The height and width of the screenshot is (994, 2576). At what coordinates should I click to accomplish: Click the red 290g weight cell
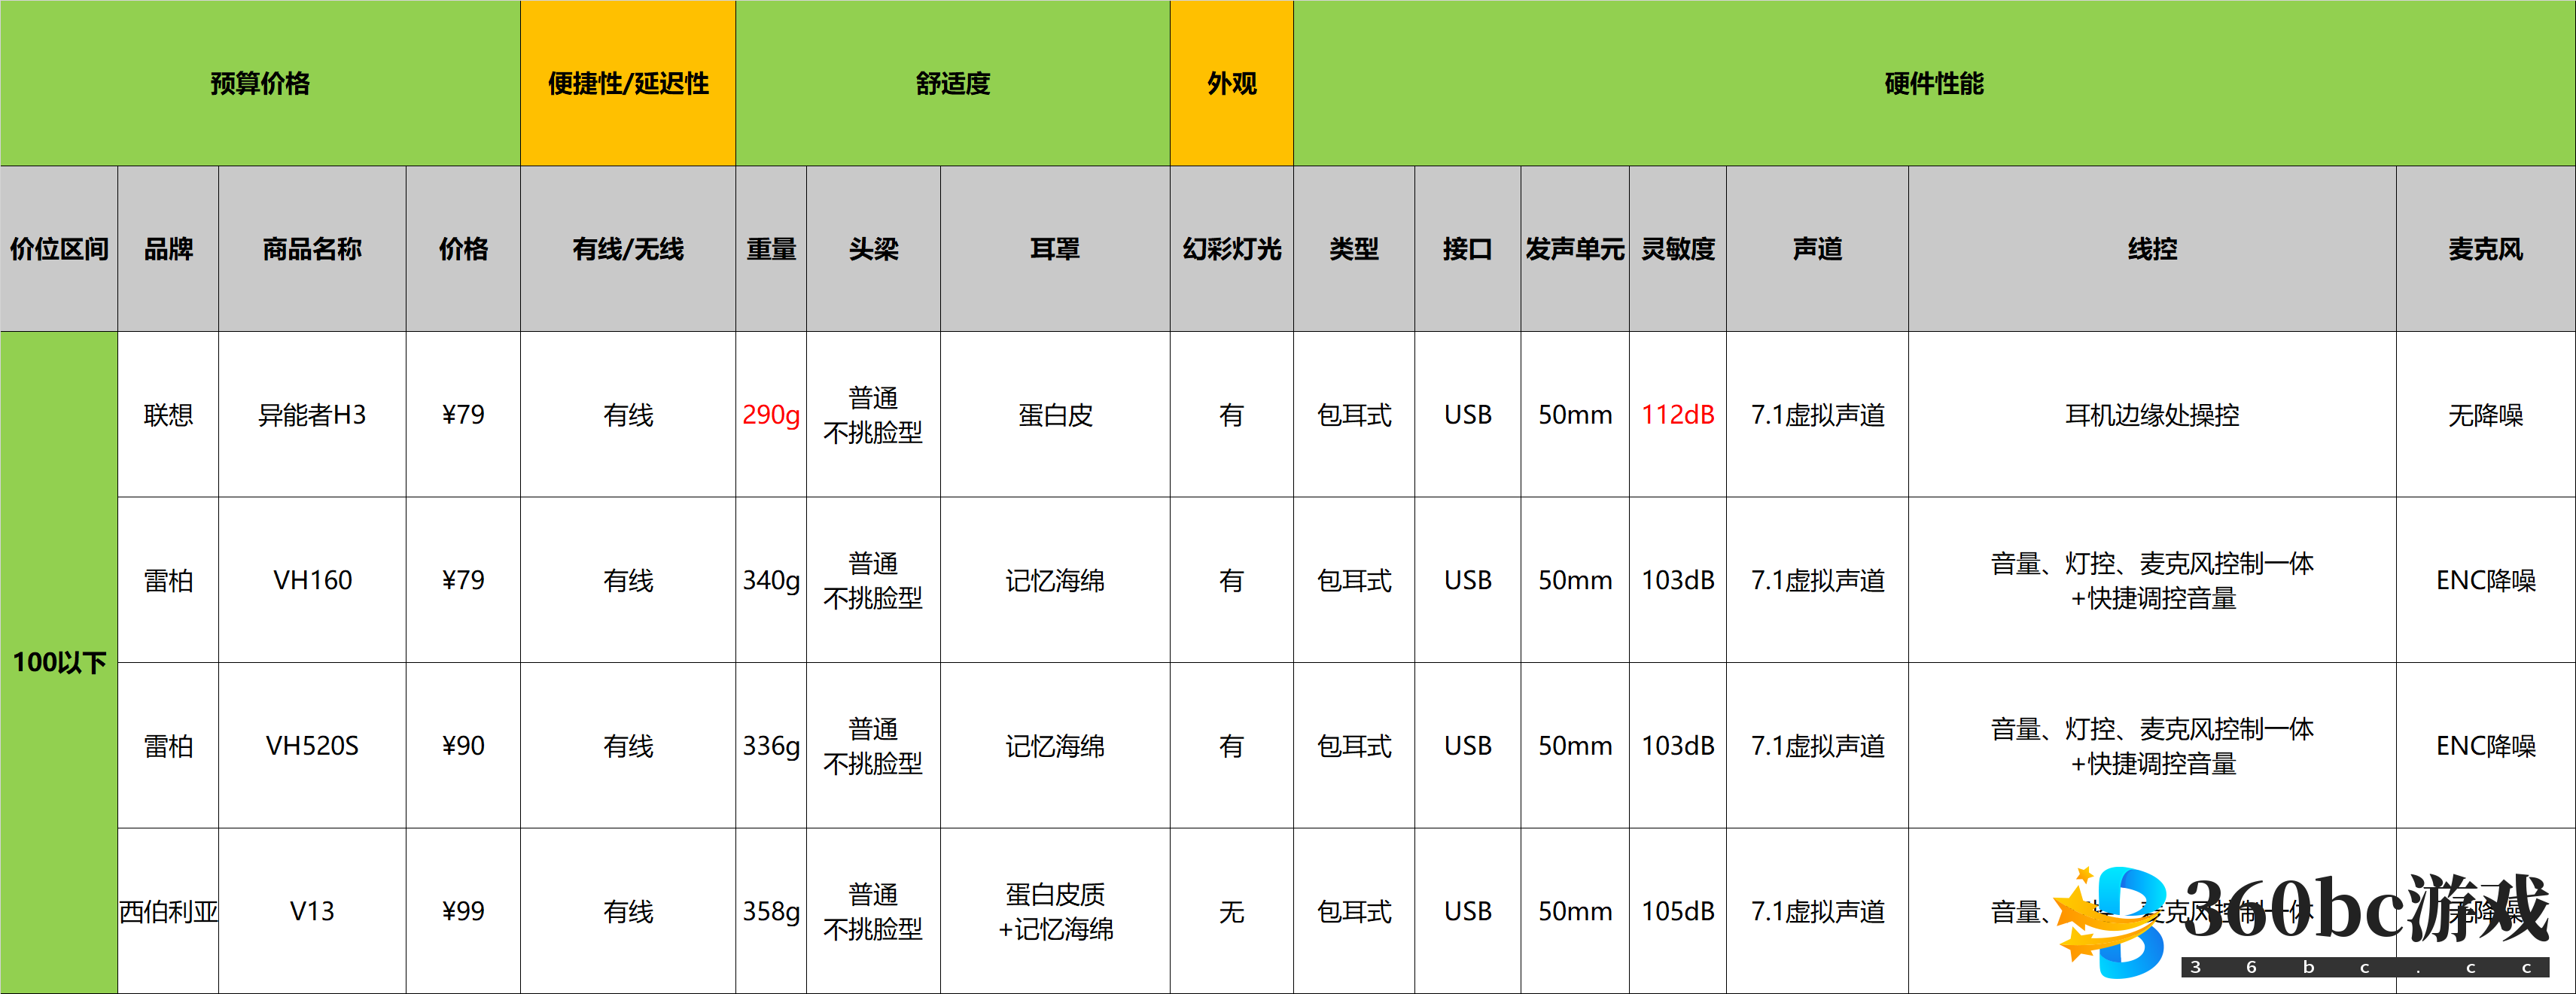[771, 414]
